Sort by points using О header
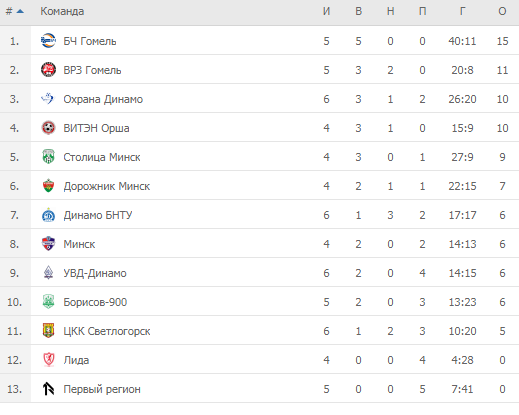Screen dimensions: 519x415 502,11
